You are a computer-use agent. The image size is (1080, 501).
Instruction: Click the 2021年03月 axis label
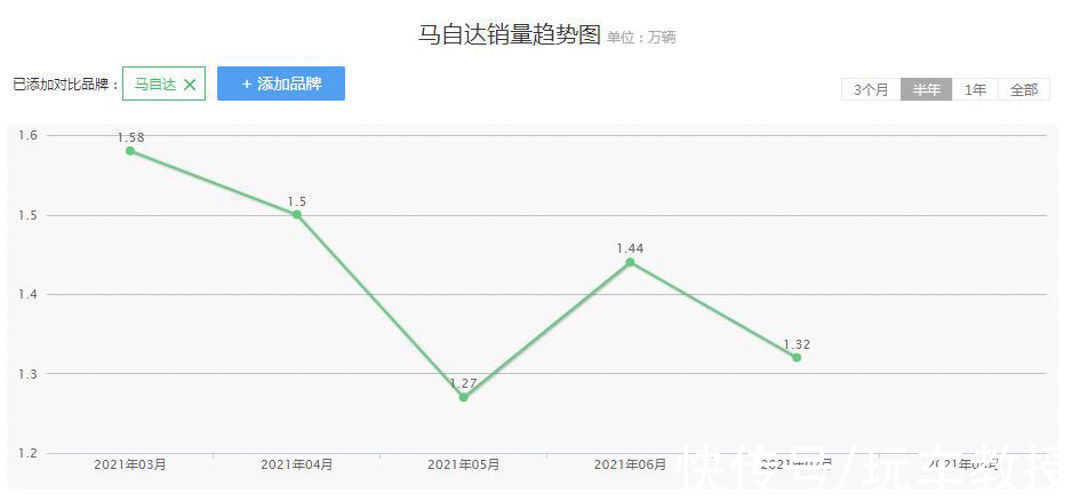point(130,464)
